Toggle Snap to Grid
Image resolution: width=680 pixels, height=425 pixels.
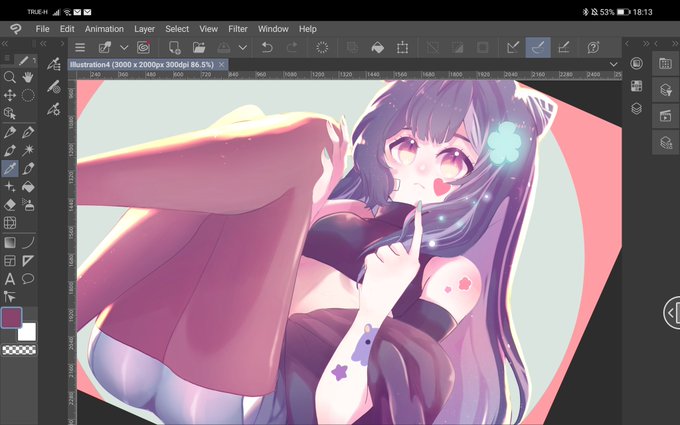click(x=563, y=47)
